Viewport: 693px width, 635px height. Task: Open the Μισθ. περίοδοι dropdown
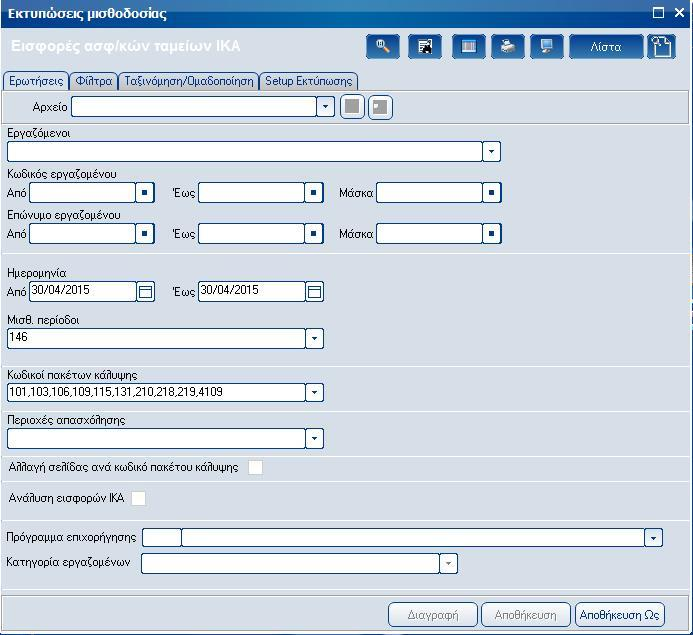click(x=314, y=338)
